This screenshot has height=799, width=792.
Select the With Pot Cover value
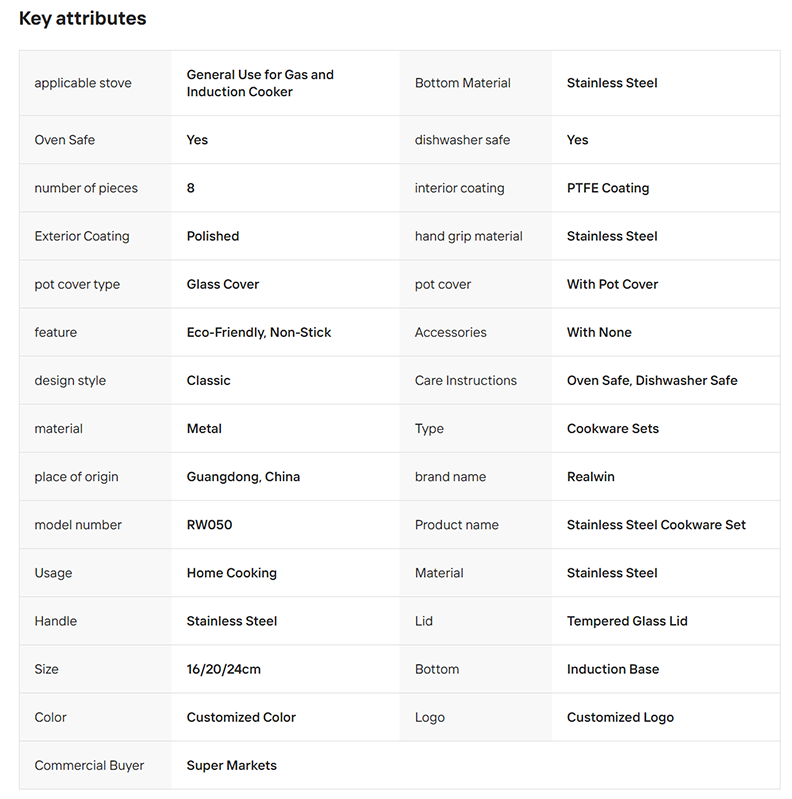coord(612,284)
